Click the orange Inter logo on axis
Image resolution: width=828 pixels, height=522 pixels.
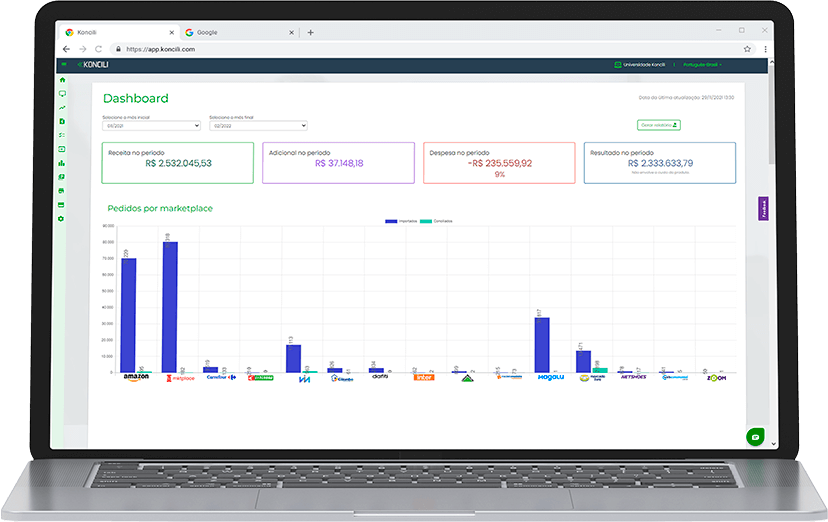pyautogui.click(x=424, y=377)
